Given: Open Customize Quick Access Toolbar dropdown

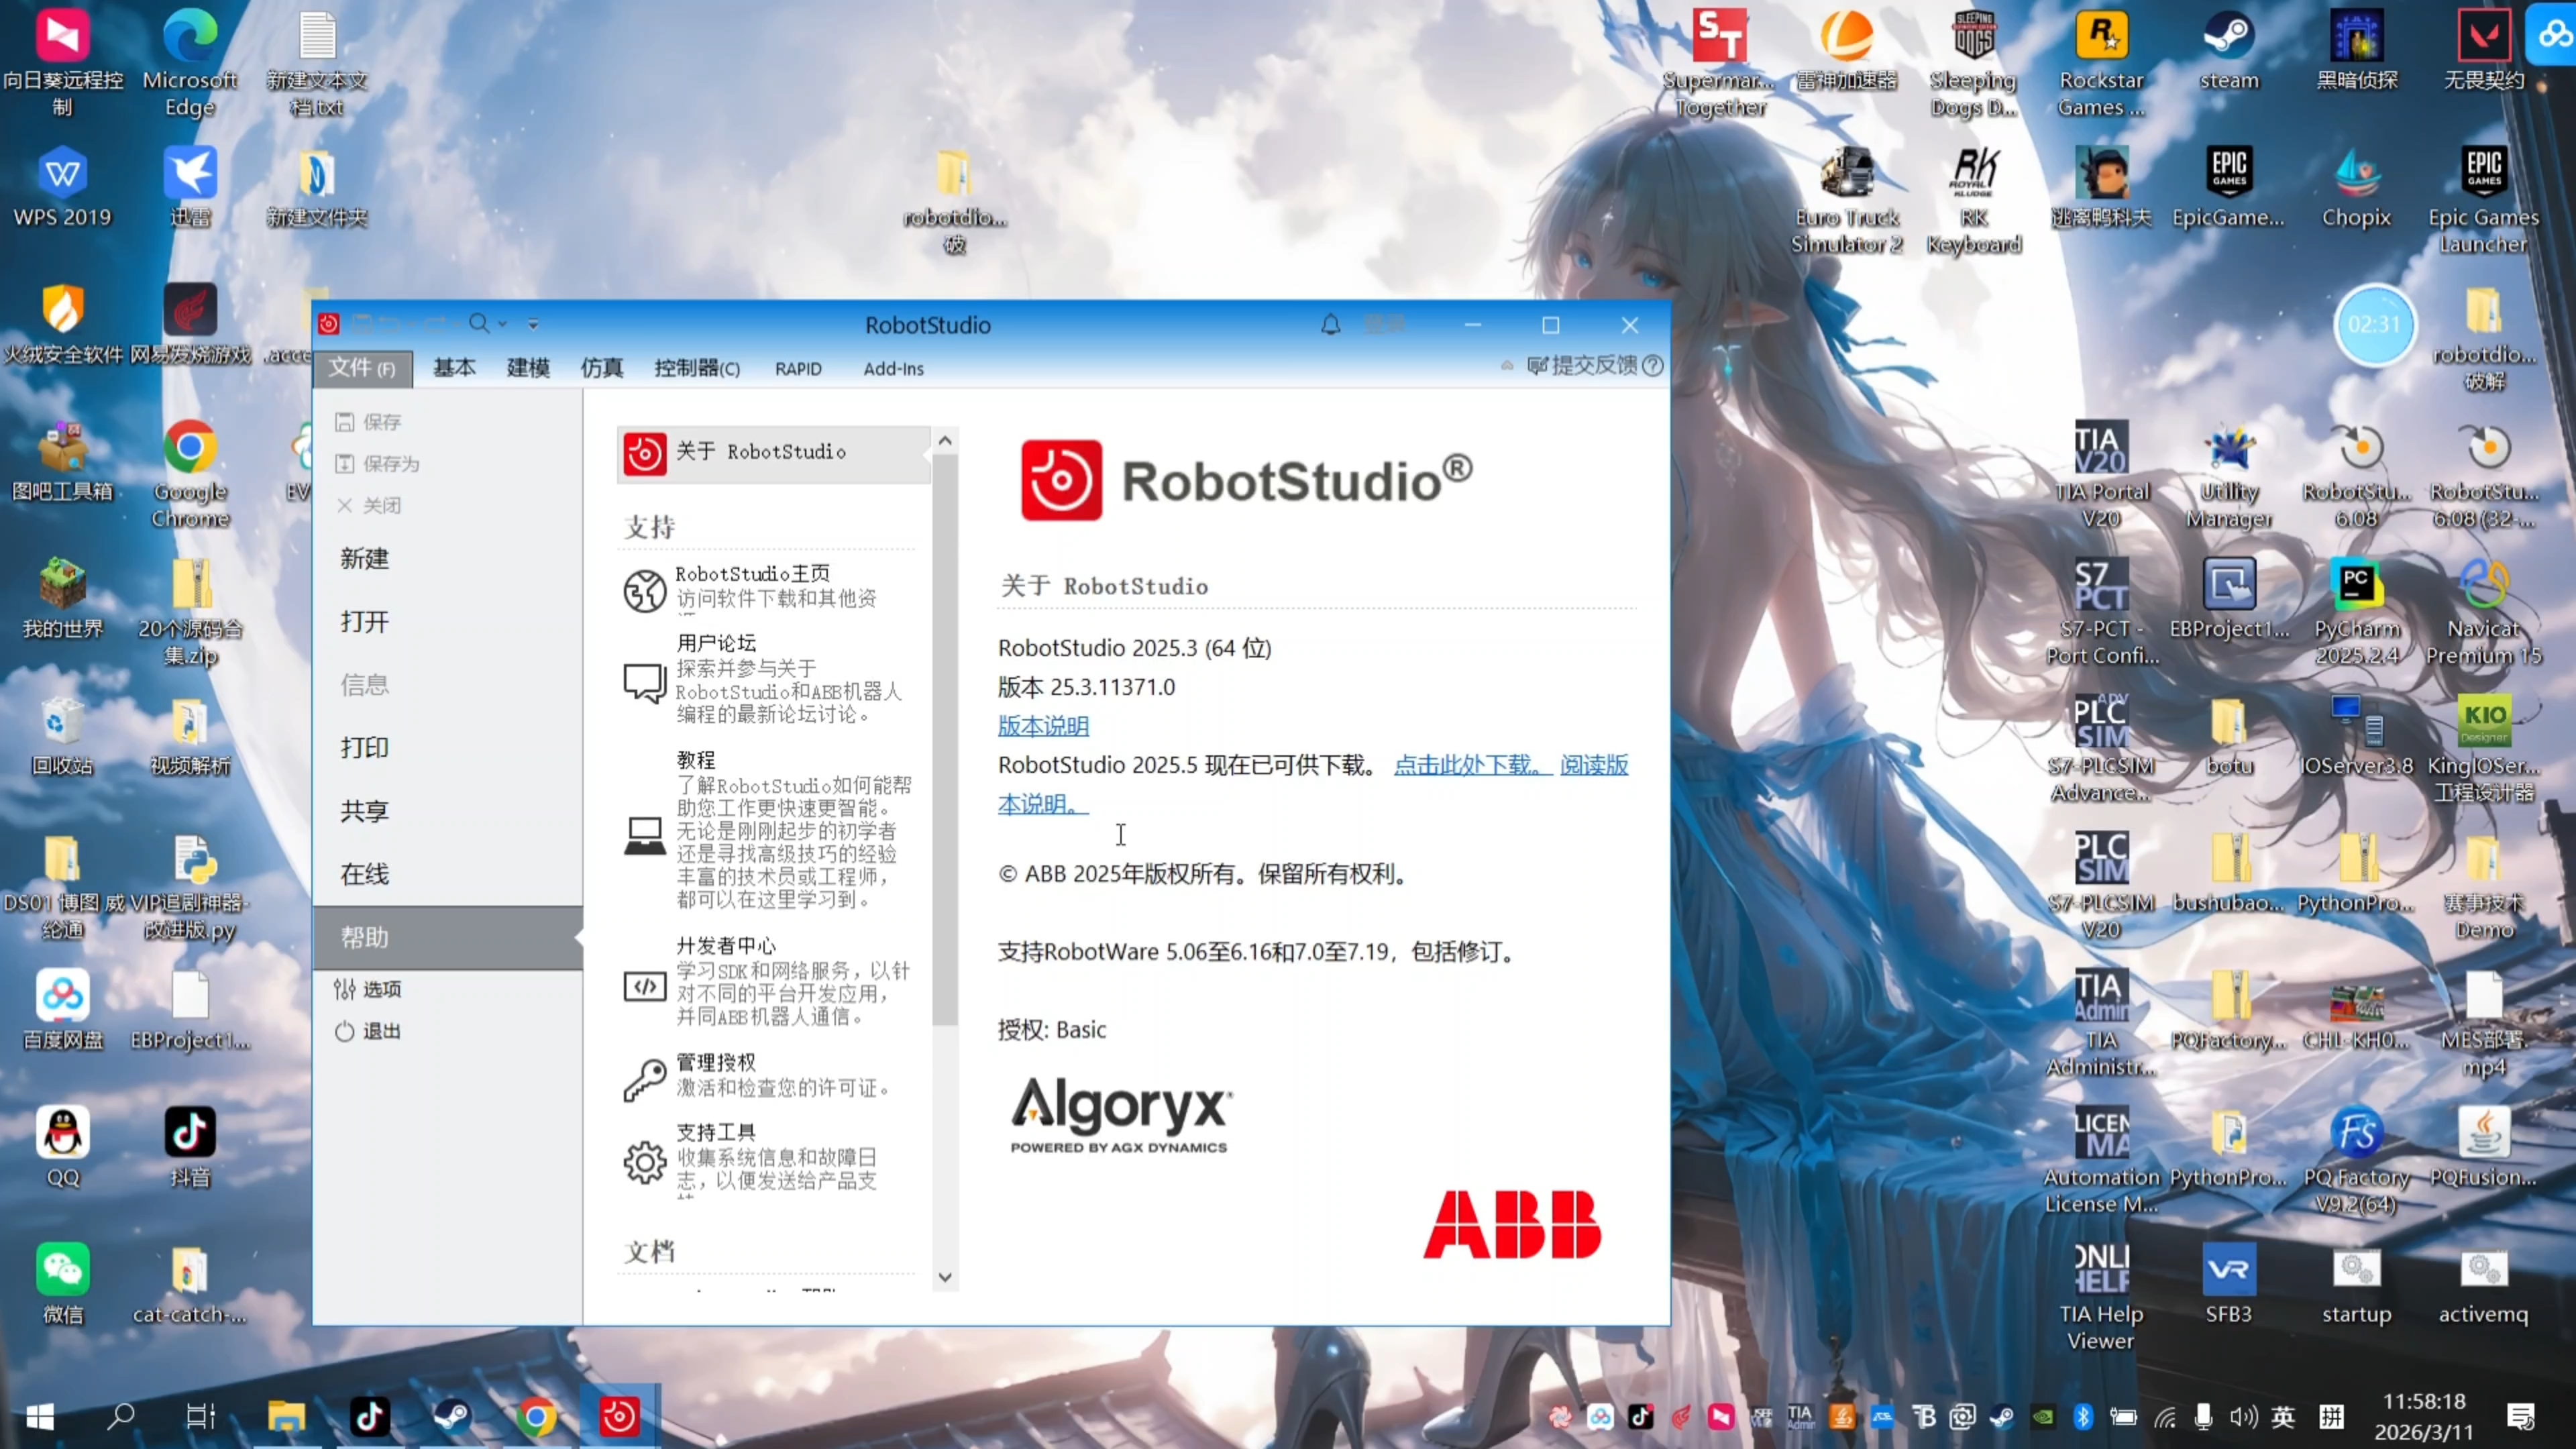Looking at the screenshot, I should [x=533, y=324].
